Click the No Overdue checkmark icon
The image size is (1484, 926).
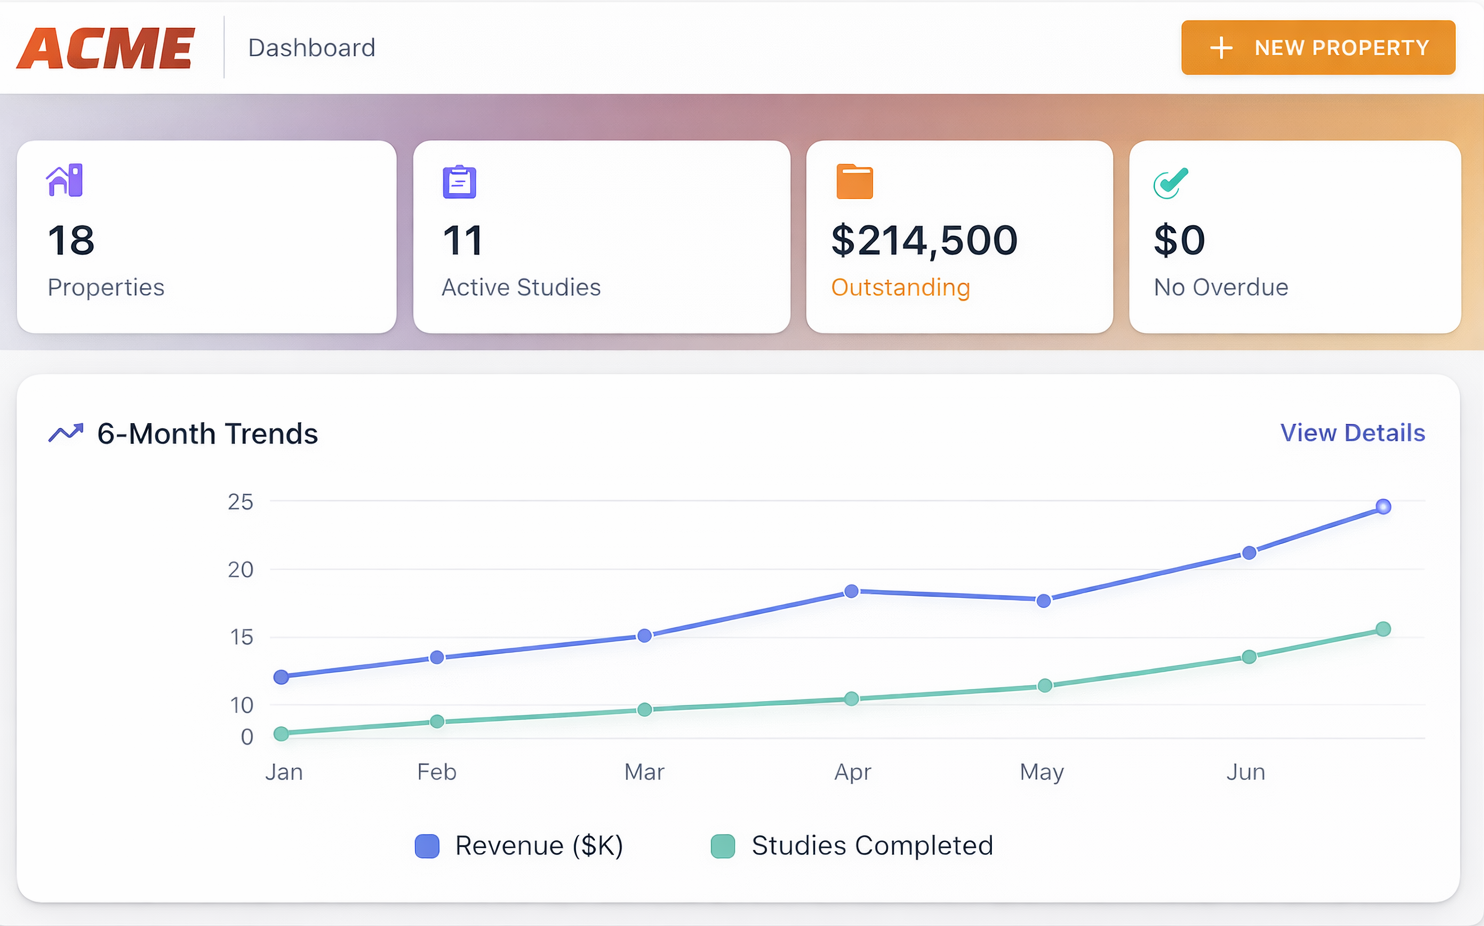1170,182
